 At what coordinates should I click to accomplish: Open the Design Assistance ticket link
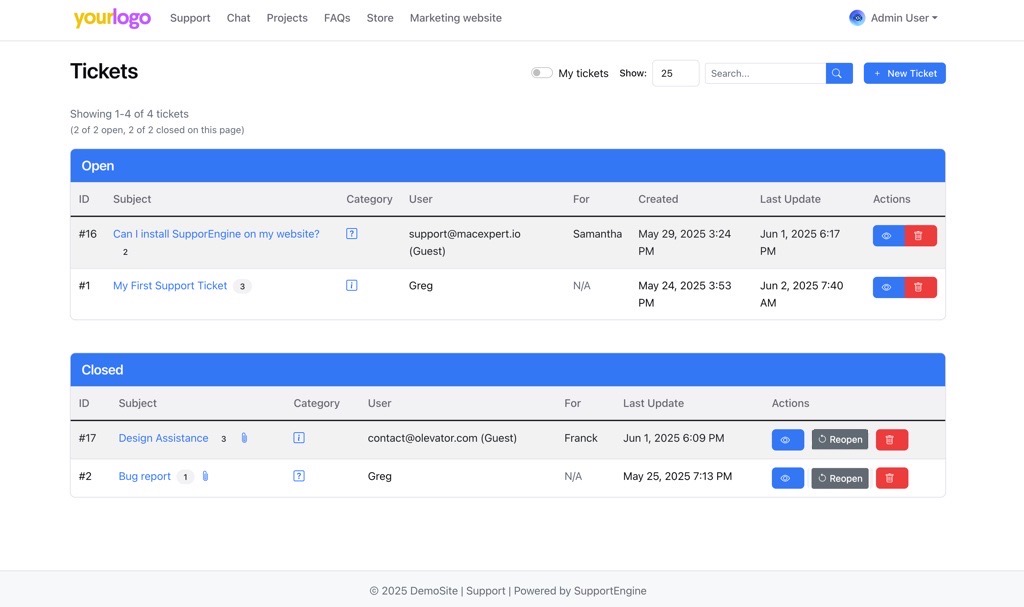click(163, 437)
